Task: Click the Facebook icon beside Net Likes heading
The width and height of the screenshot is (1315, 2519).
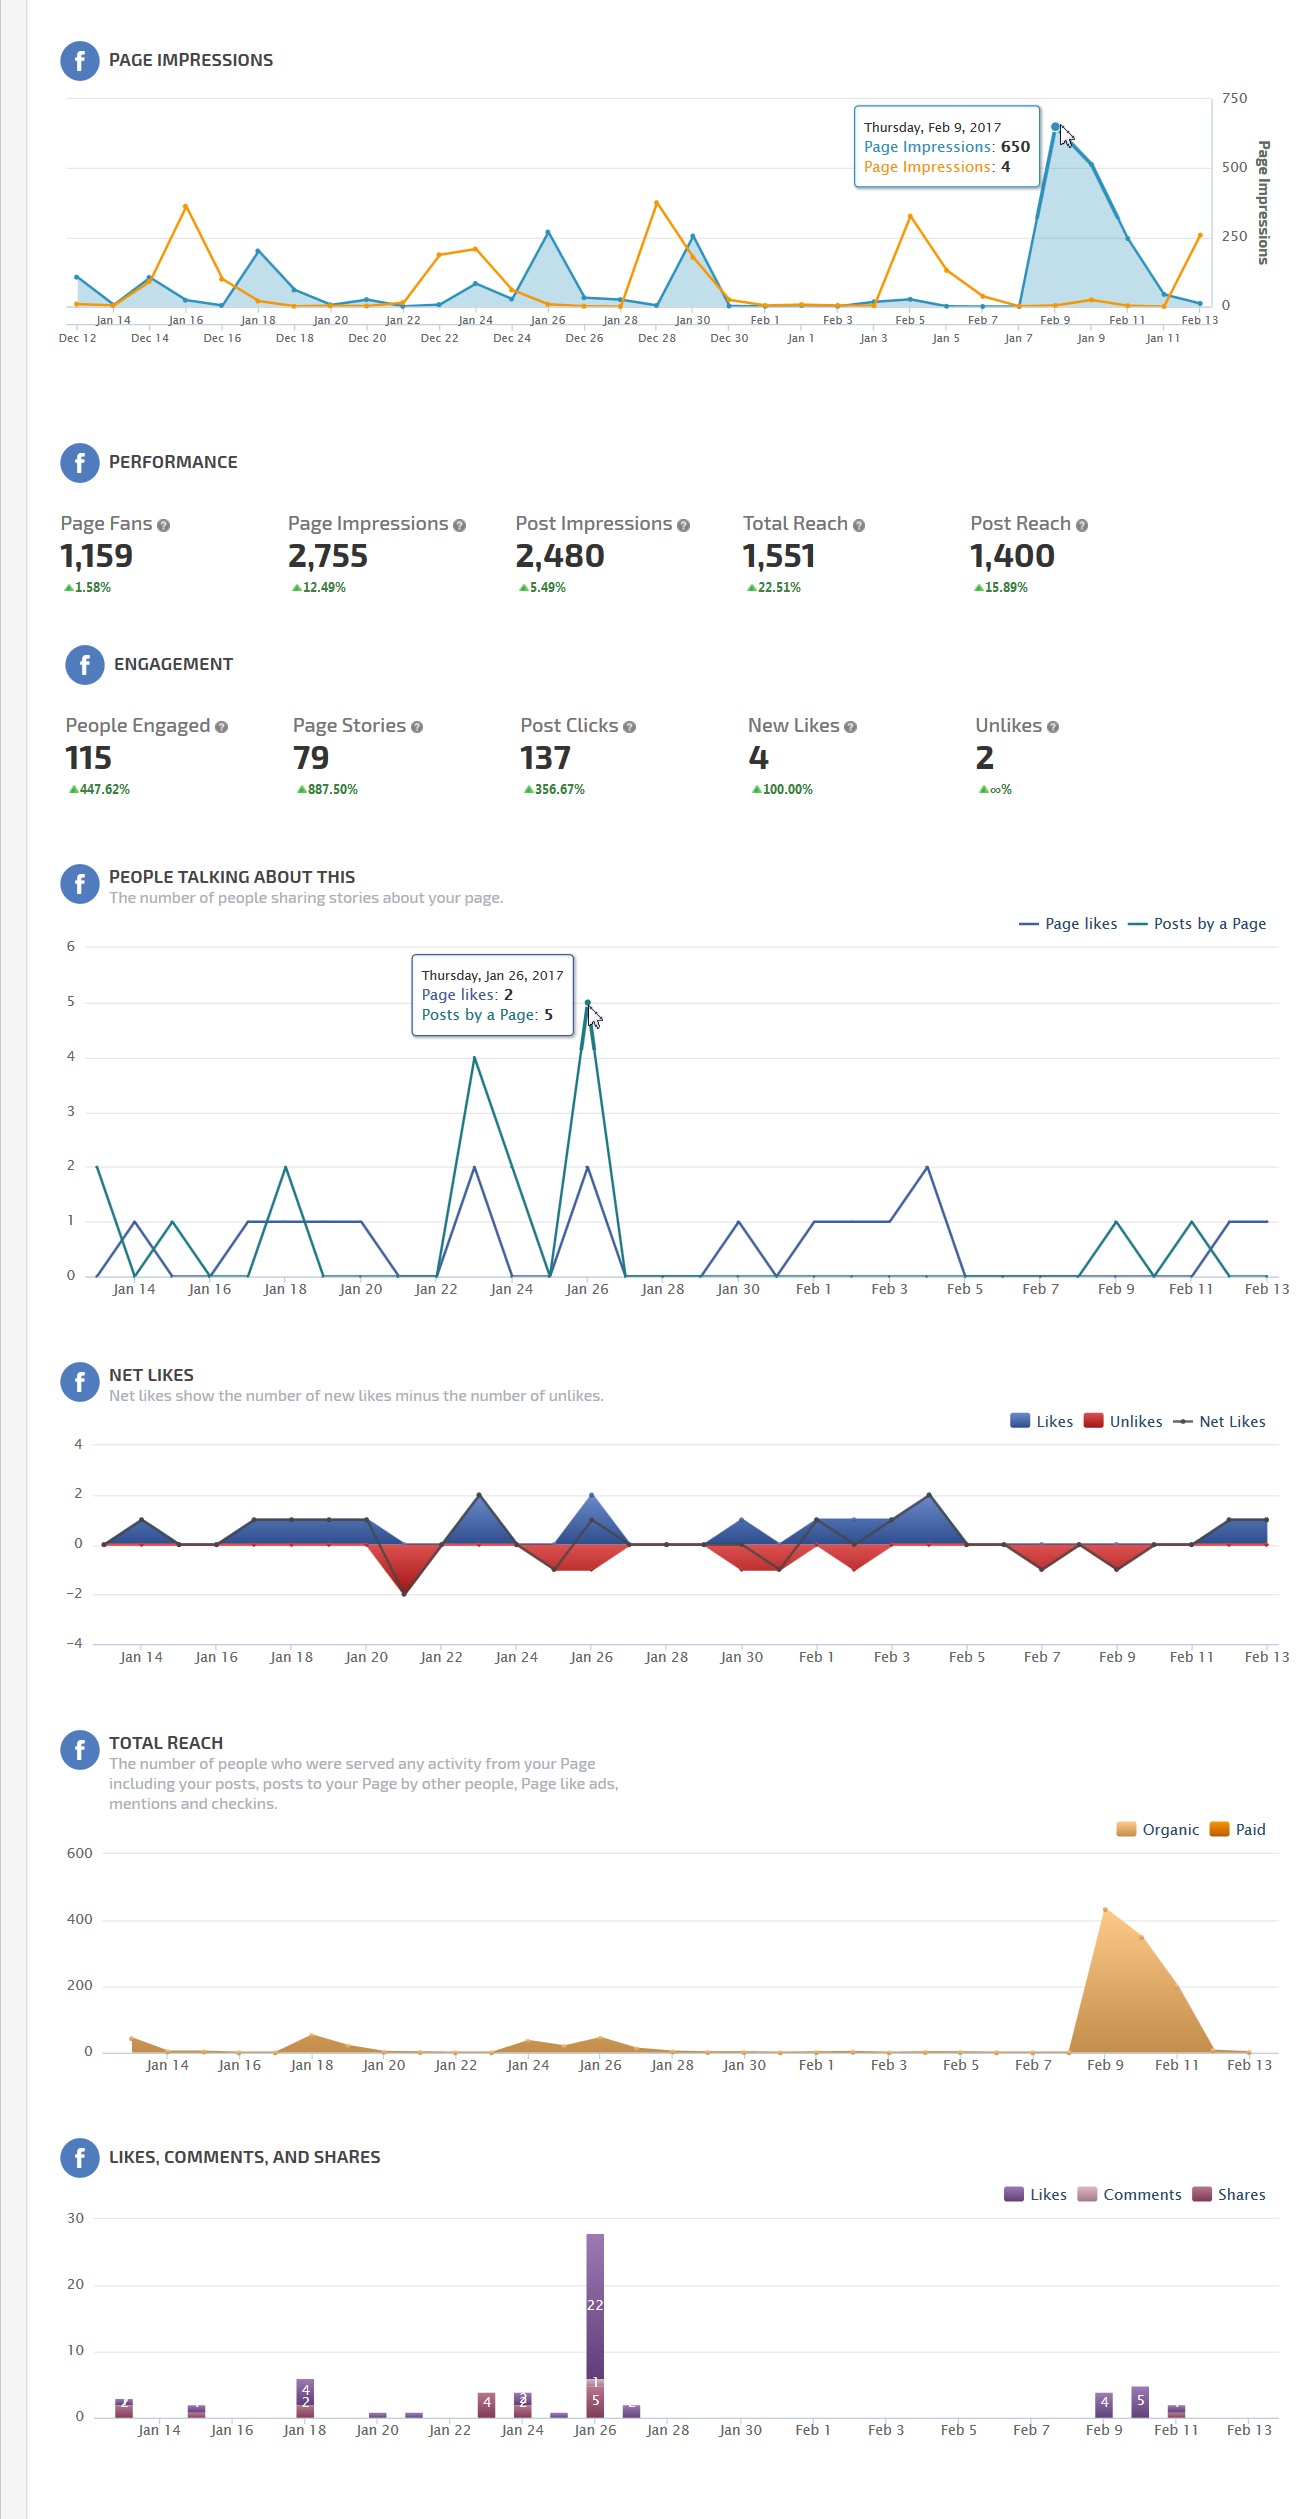Action: click(80, 1383)
